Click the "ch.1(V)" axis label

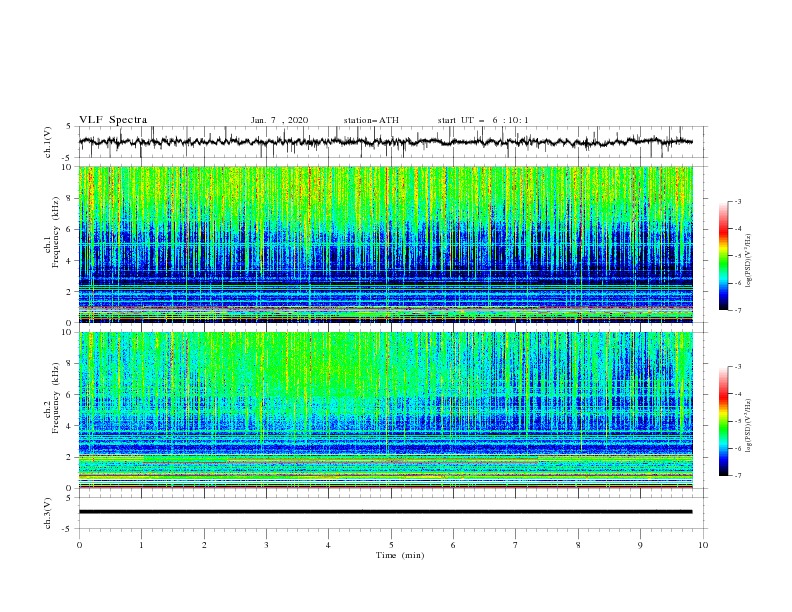(x=48, y=142)
